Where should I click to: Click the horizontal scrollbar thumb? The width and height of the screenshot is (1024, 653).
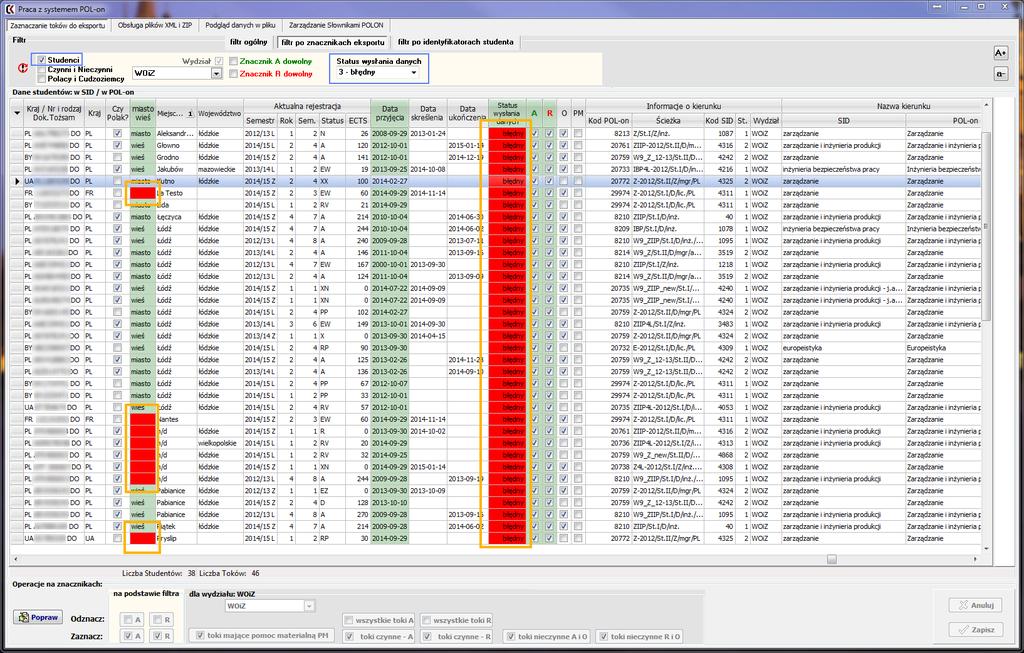pyautogui.click(x=831, y=559)
